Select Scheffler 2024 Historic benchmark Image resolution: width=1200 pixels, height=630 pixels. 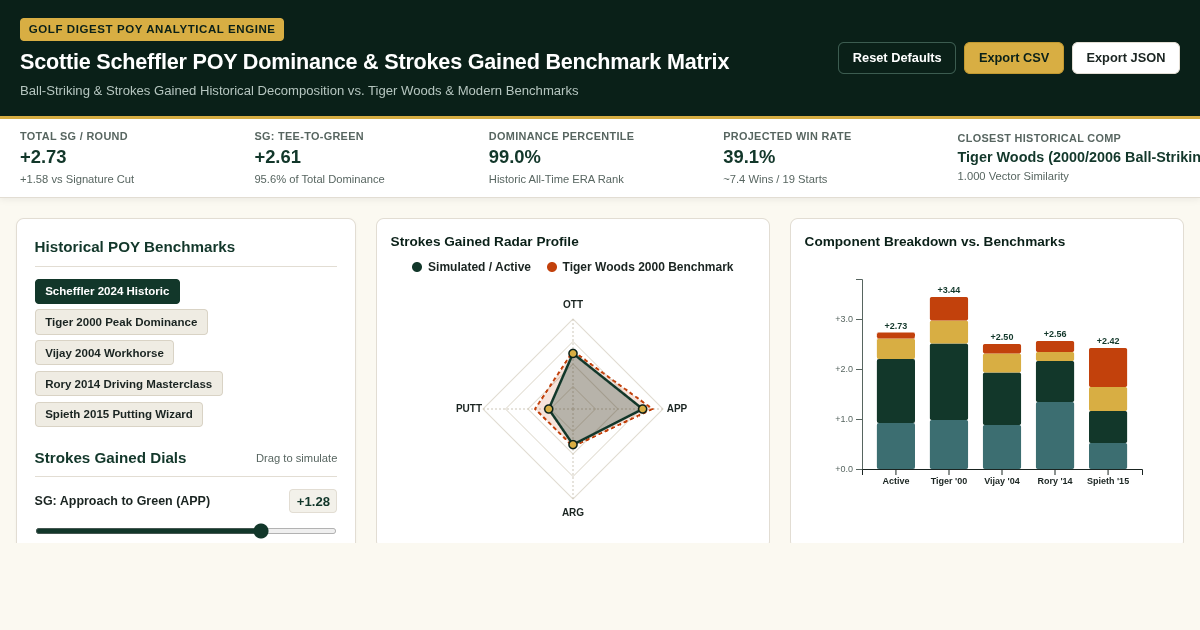click(107, 291)
